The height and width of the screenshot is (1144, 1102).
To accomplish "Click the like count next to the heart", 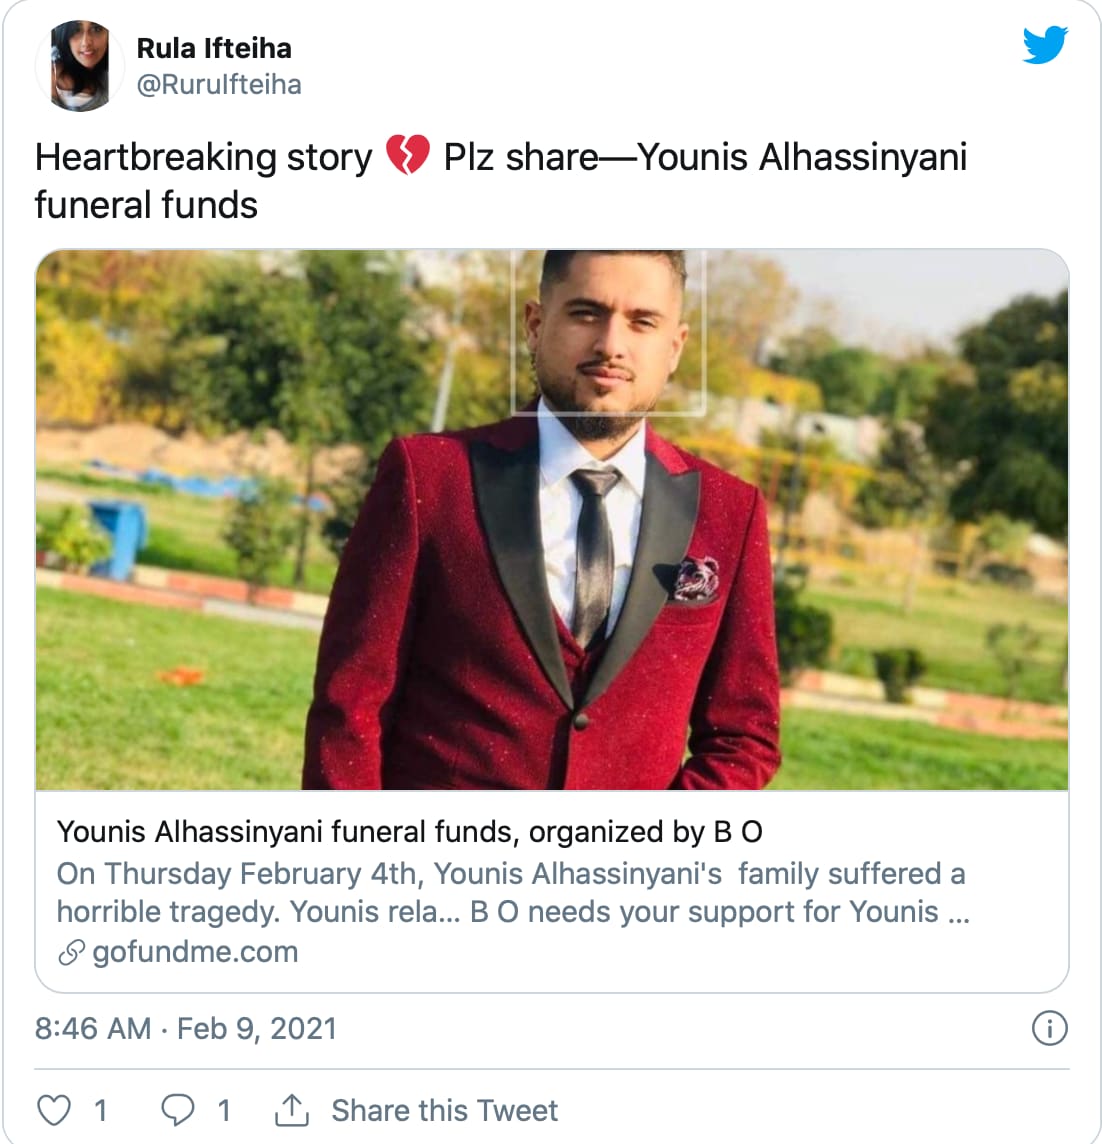I will pyautogui.click(x=100, y=1110).
